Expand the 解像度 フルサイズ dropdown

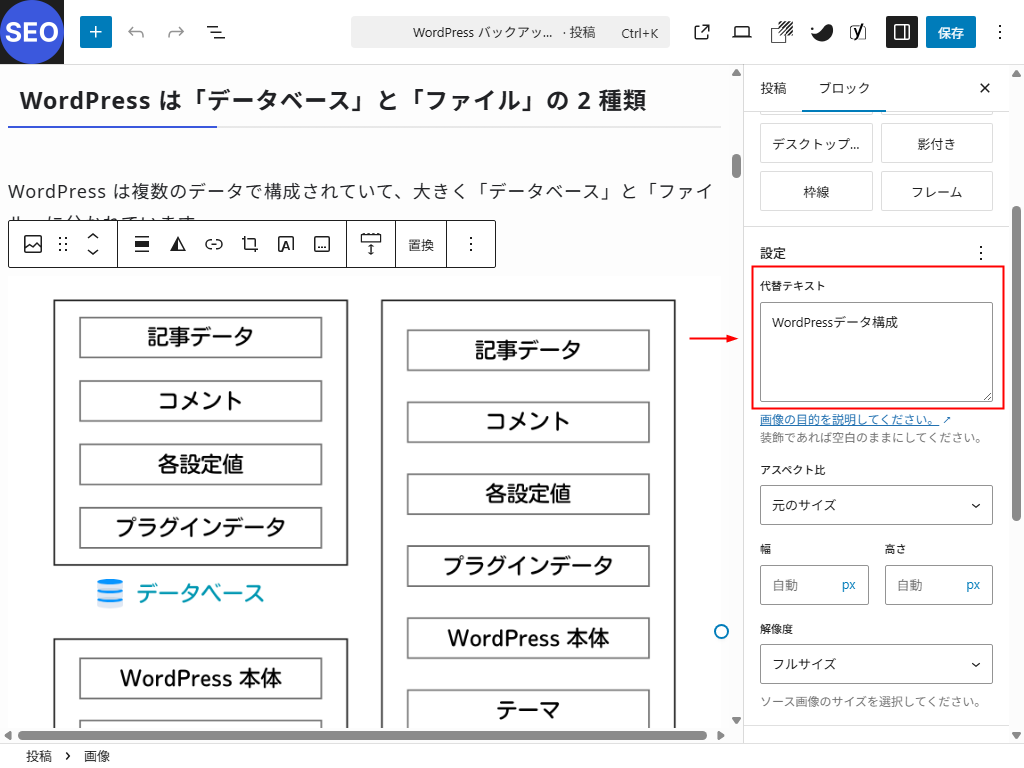[876, 664]
